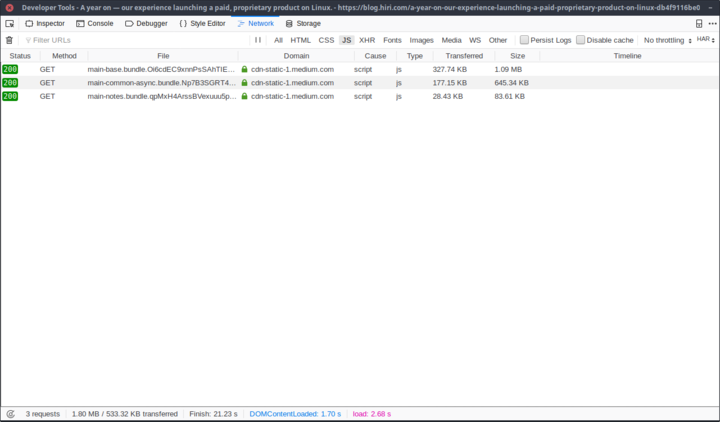Click the performance analysis icon in status bar

10,413
